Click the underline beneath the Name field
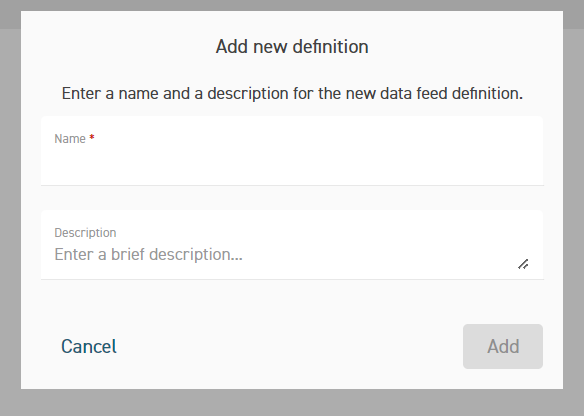This screenshot has width=584, height=416. (292, 185)
